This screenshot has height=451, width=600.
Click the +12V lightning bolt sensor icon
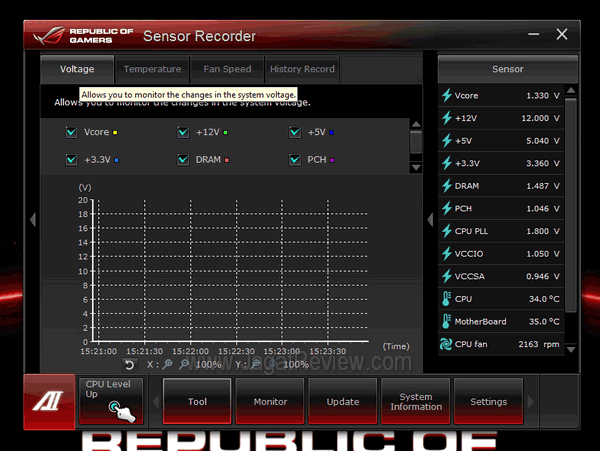coord(447,118)
